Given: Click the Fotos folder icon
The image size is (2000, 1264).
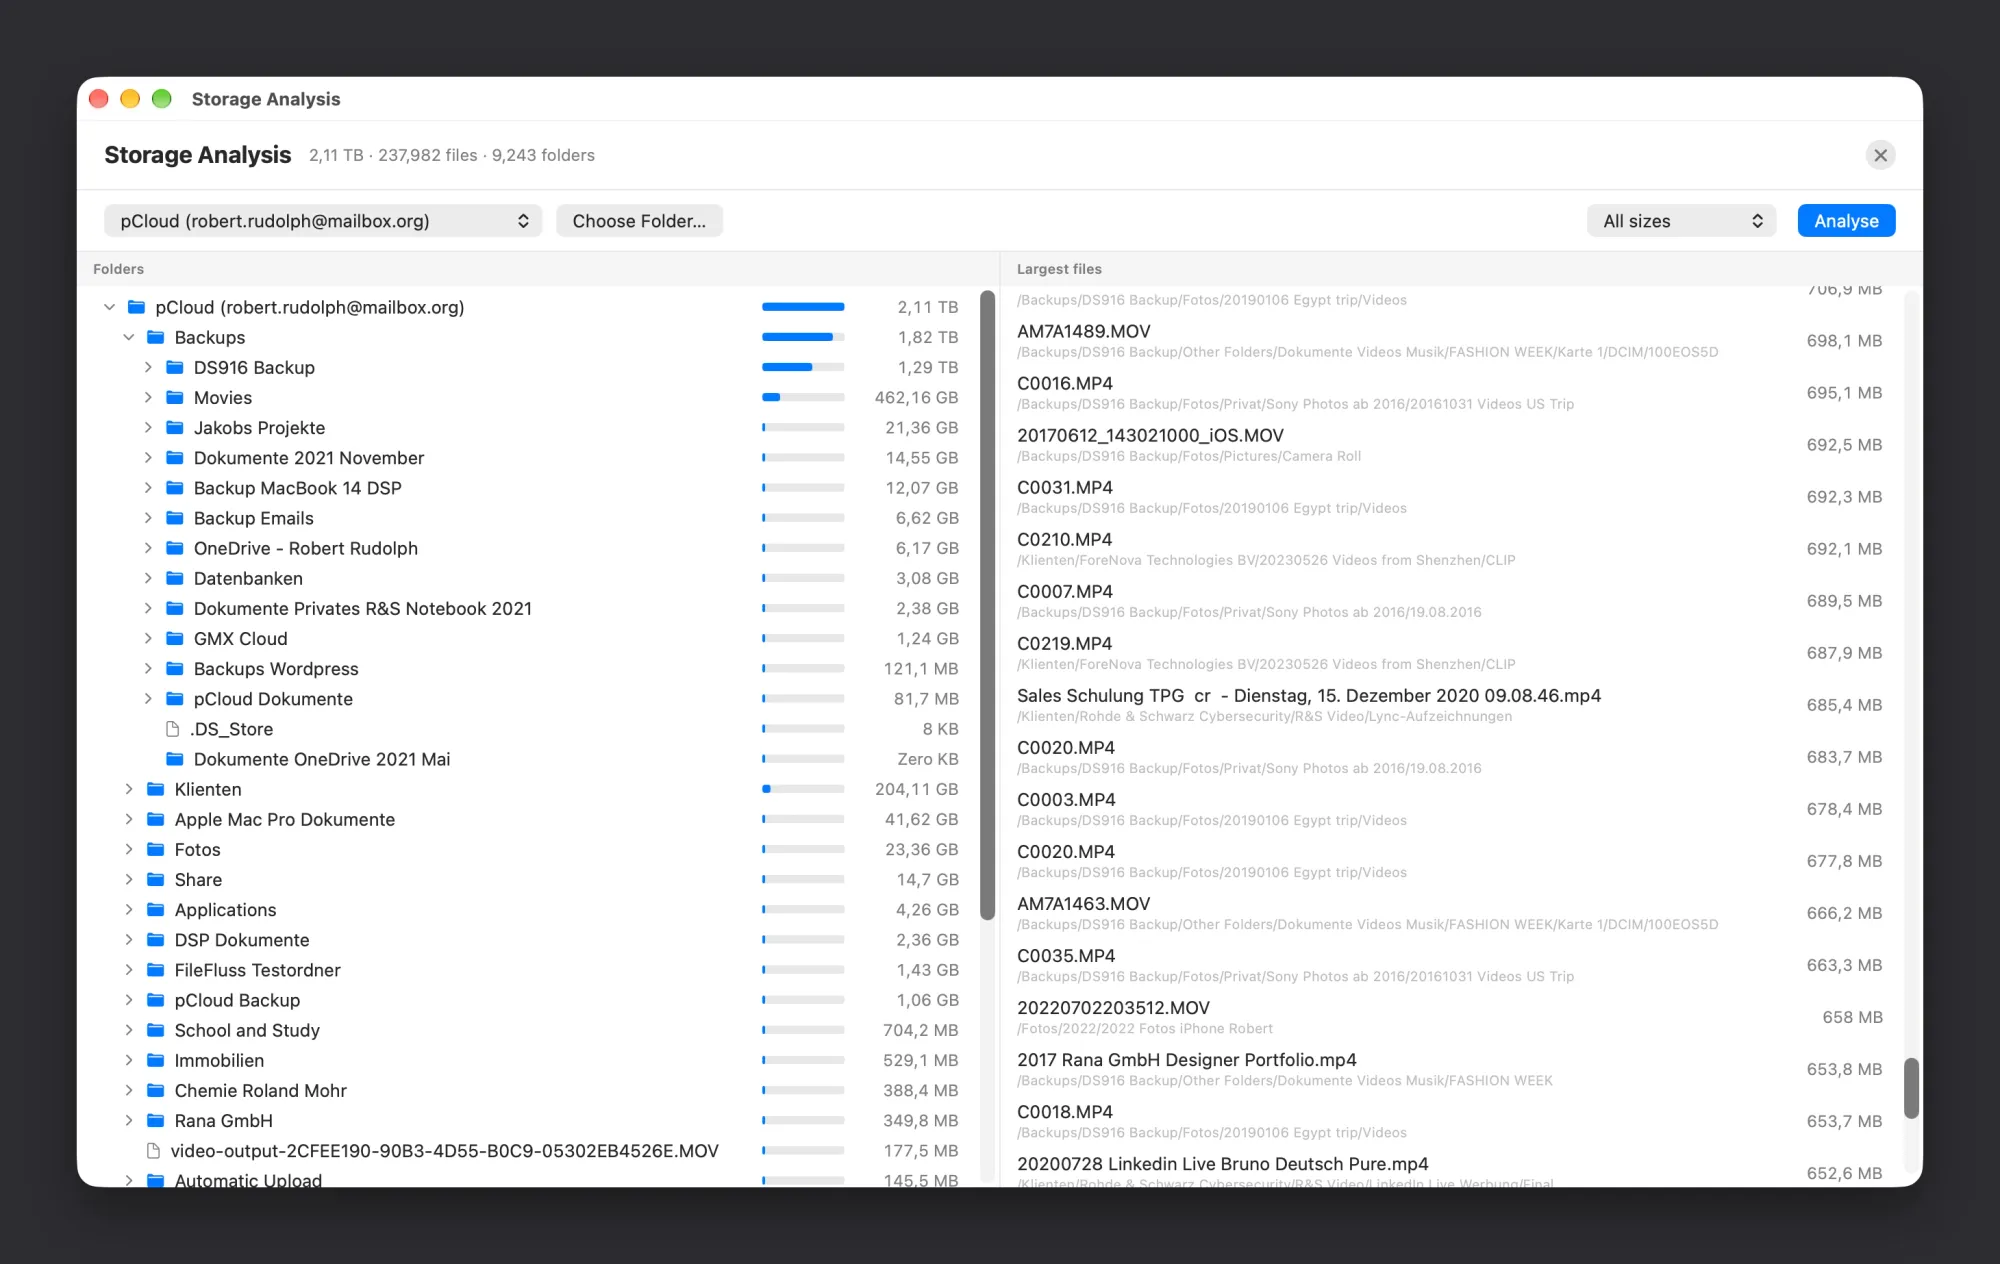Looking at the screenshot, I should pos(156,849).
